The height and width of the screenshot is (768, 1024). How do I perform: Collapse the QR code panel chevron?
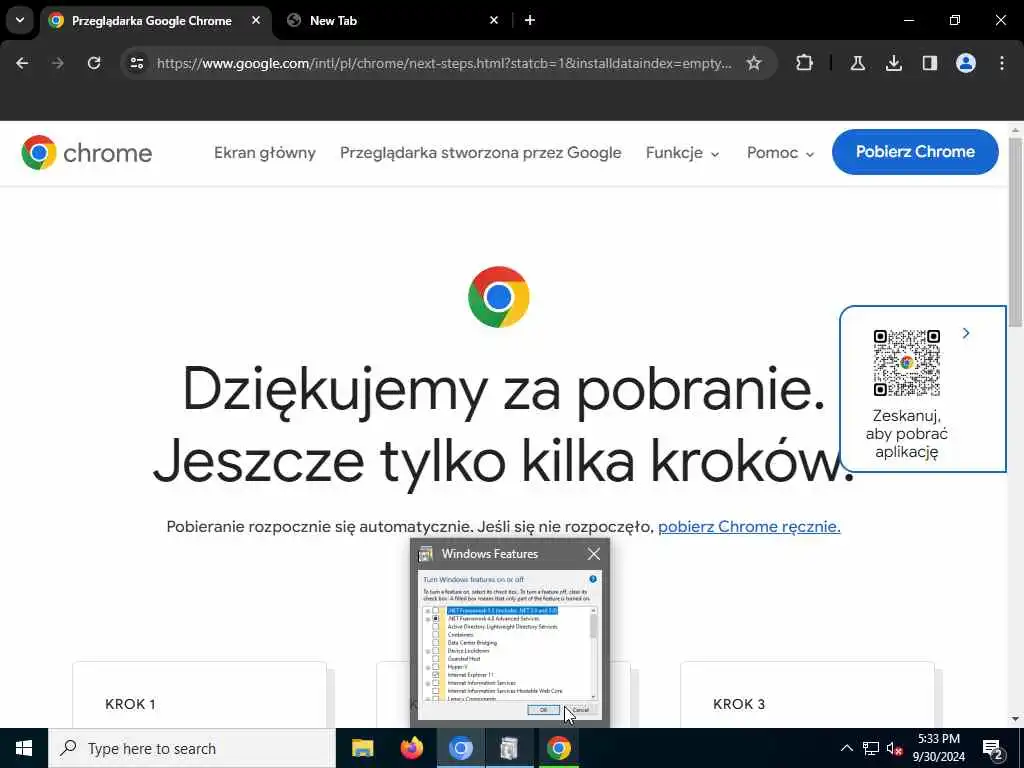(x=966, y=334)
